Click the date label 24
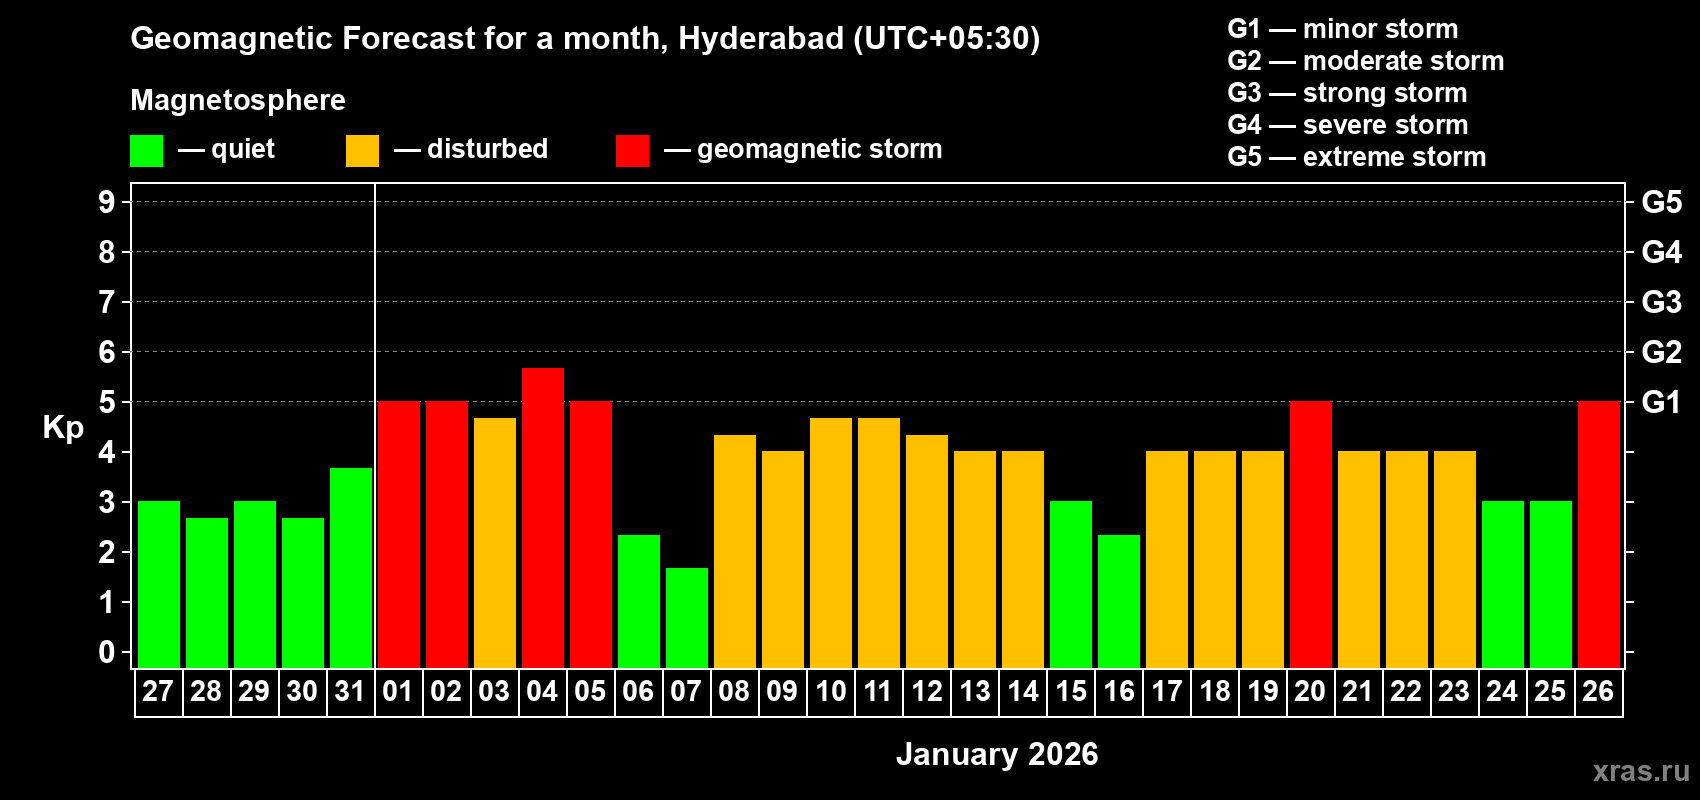This screenshot has height=800, width=1700. (1502, 691)
